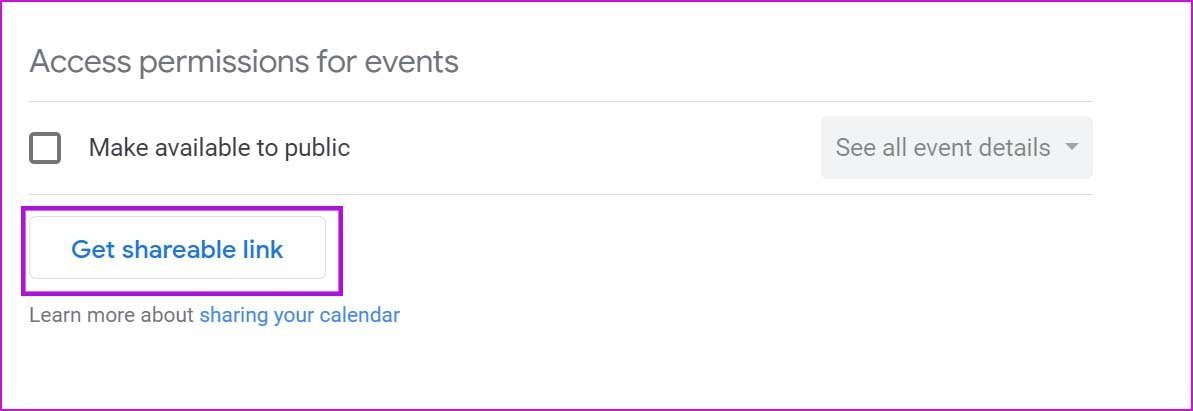Click the Access permissions for events heading

pos(243,62)
